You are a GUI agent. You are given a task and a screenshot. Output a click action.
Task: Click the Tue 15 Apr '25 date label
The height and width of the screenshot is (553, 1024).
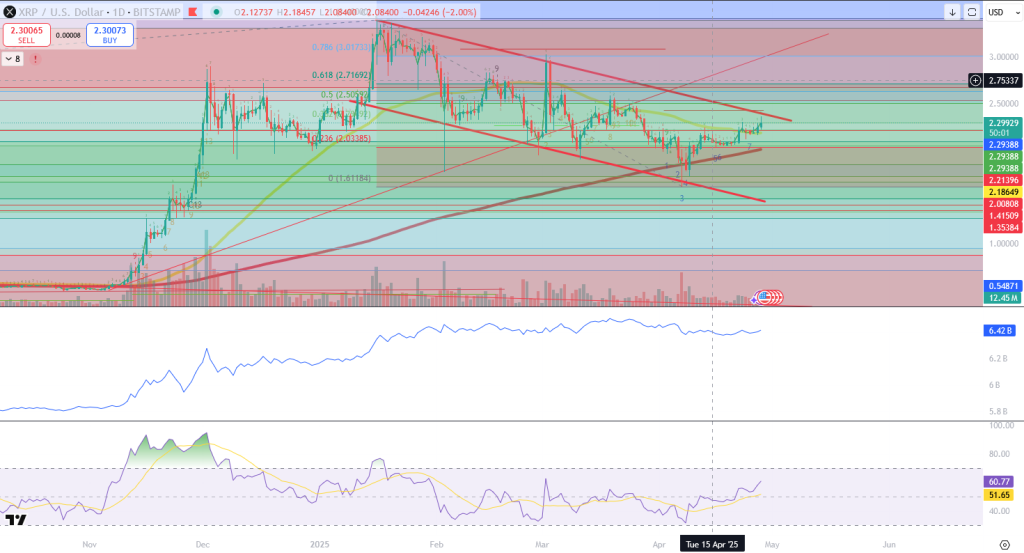(x=712, y=544)
